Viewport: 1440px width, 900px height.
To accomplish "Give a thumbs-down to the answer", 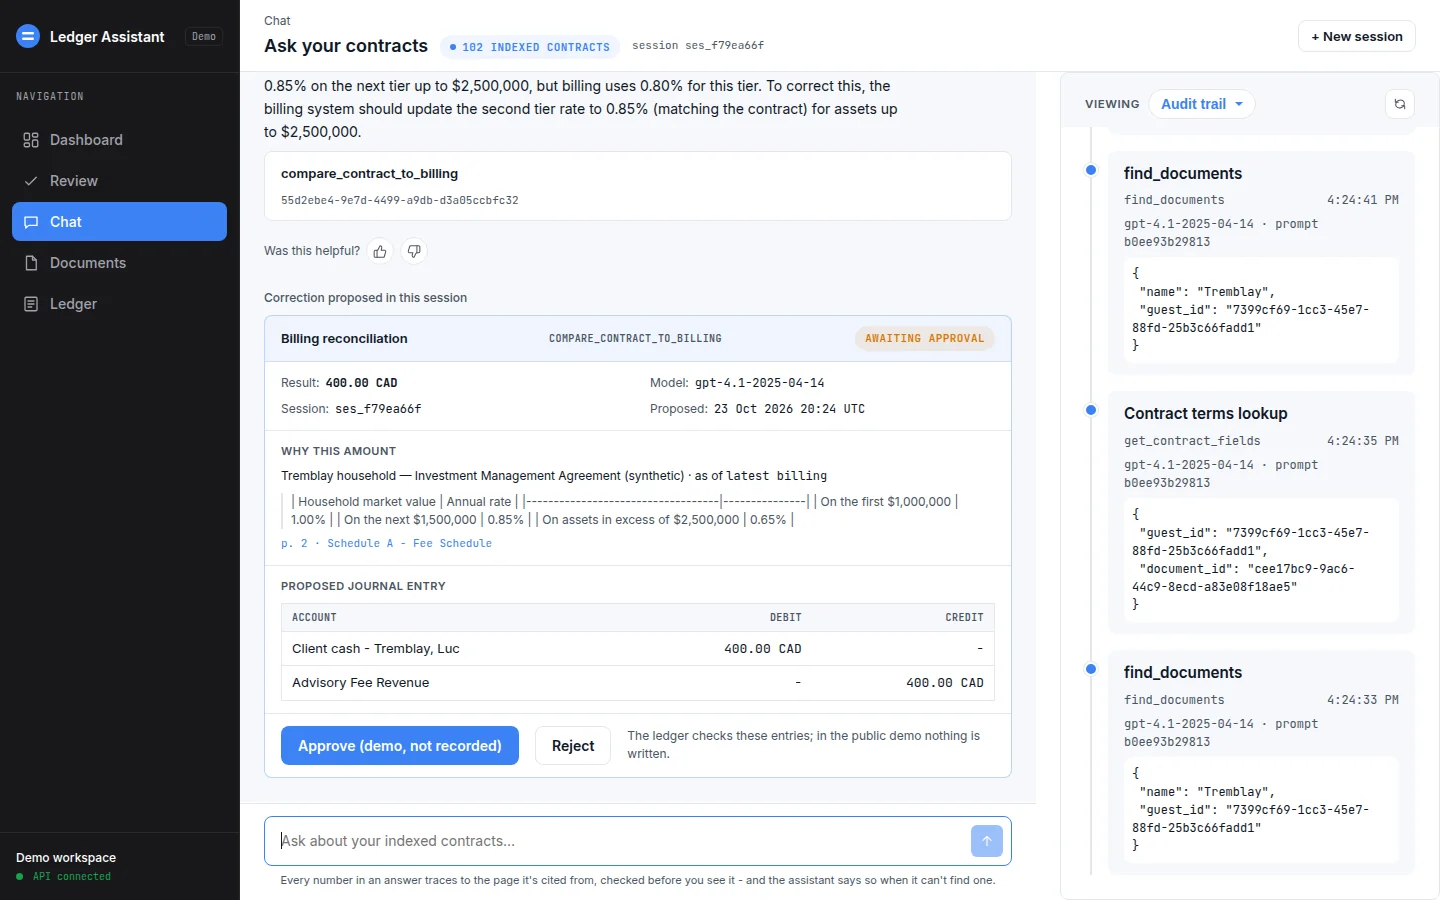I will point(414,251).
